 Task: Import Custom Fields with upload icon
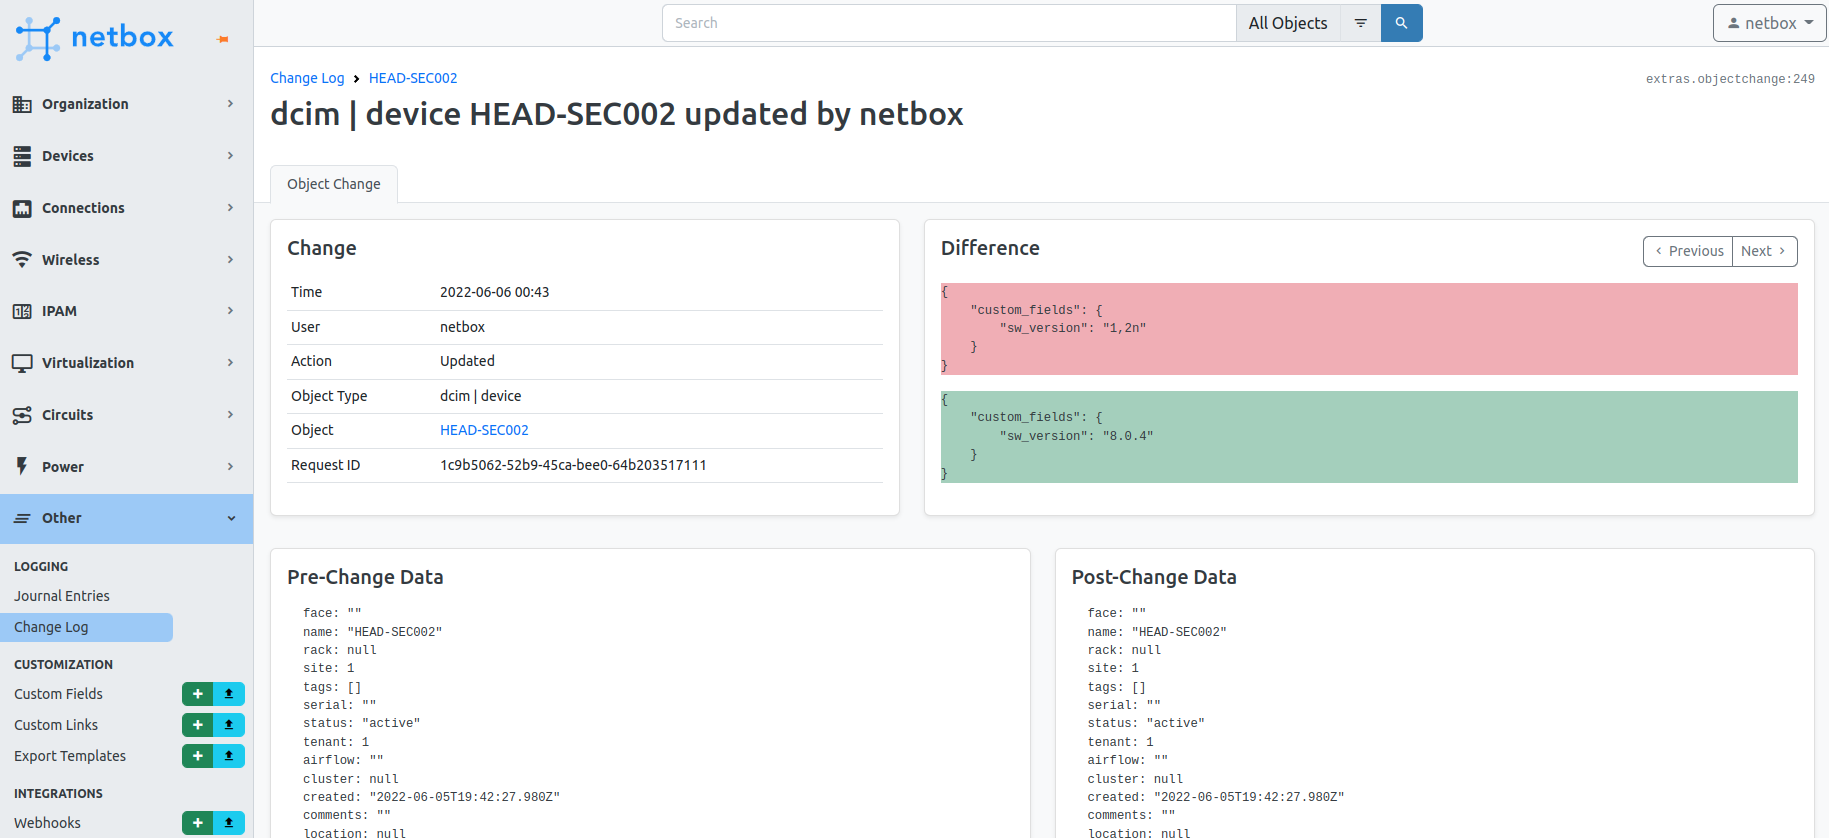coord(229,694)
